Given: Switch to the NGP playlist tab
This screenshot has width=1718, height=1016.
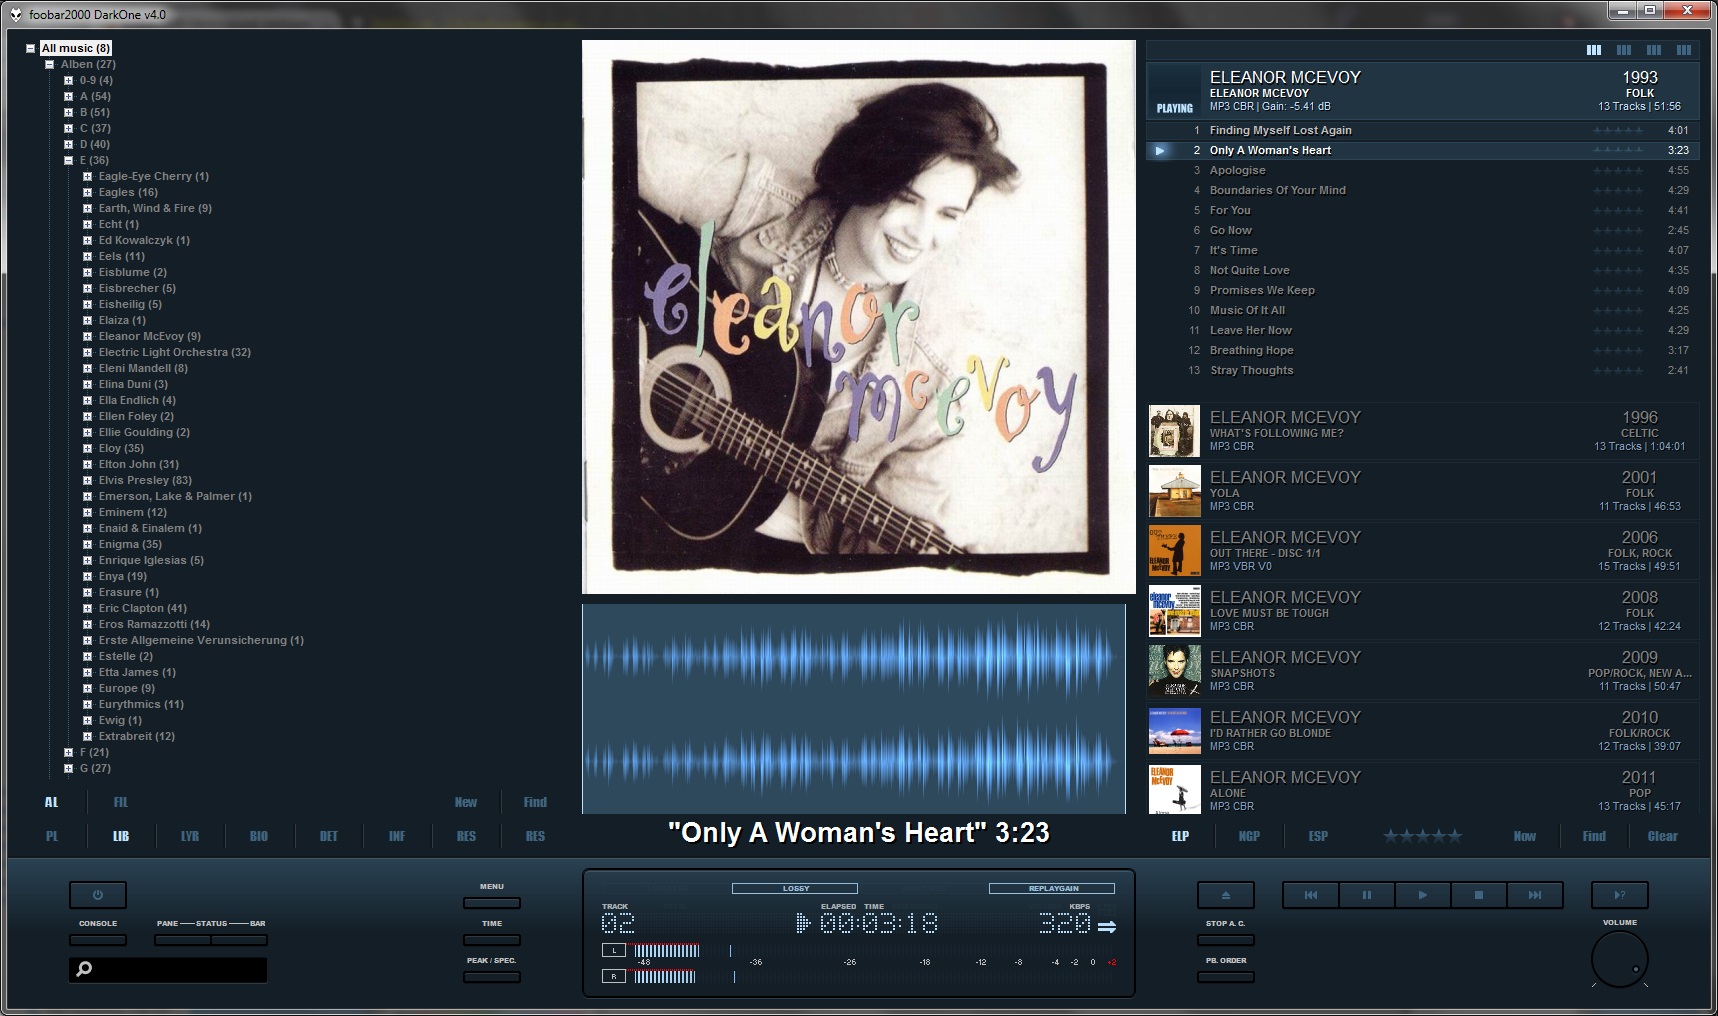Looking at the screenshot, I should tap(1249, 836).
